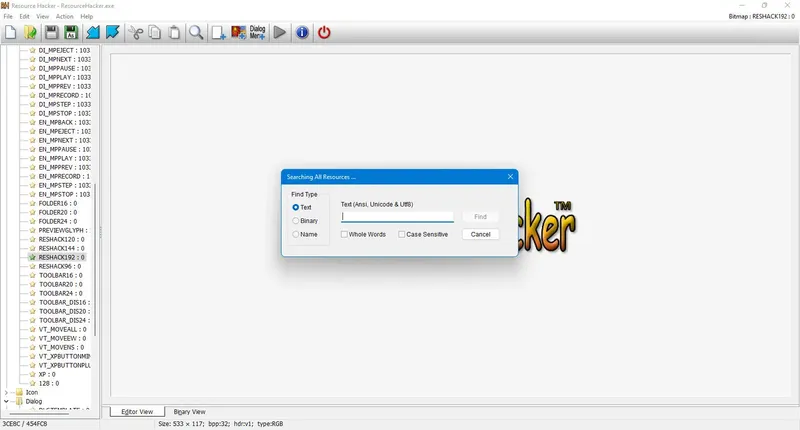Click the Add image resource icon
800x430 pixels.
click(238, 33)
